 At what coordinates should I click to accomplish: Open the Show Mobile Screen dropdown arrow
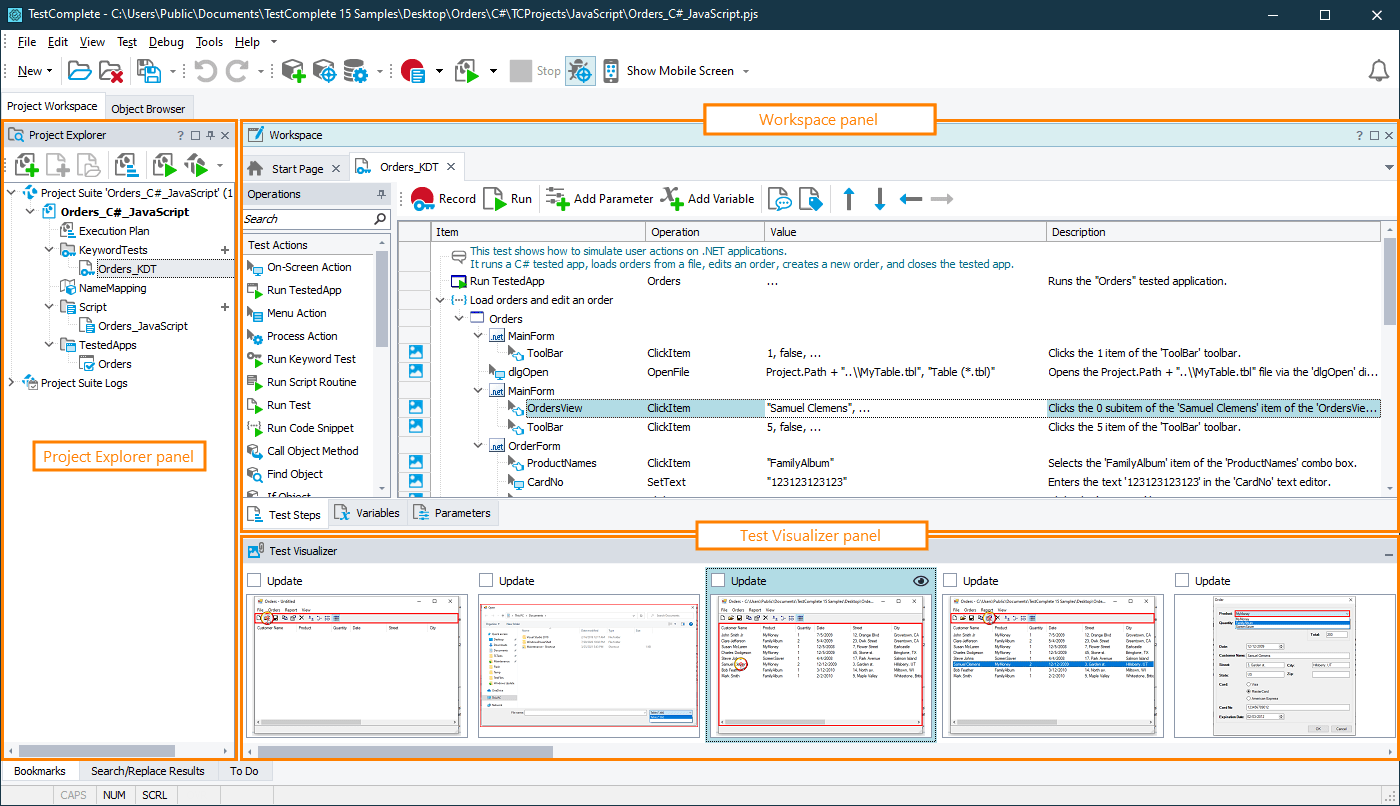pyautogui.click(x=745, y=70)
